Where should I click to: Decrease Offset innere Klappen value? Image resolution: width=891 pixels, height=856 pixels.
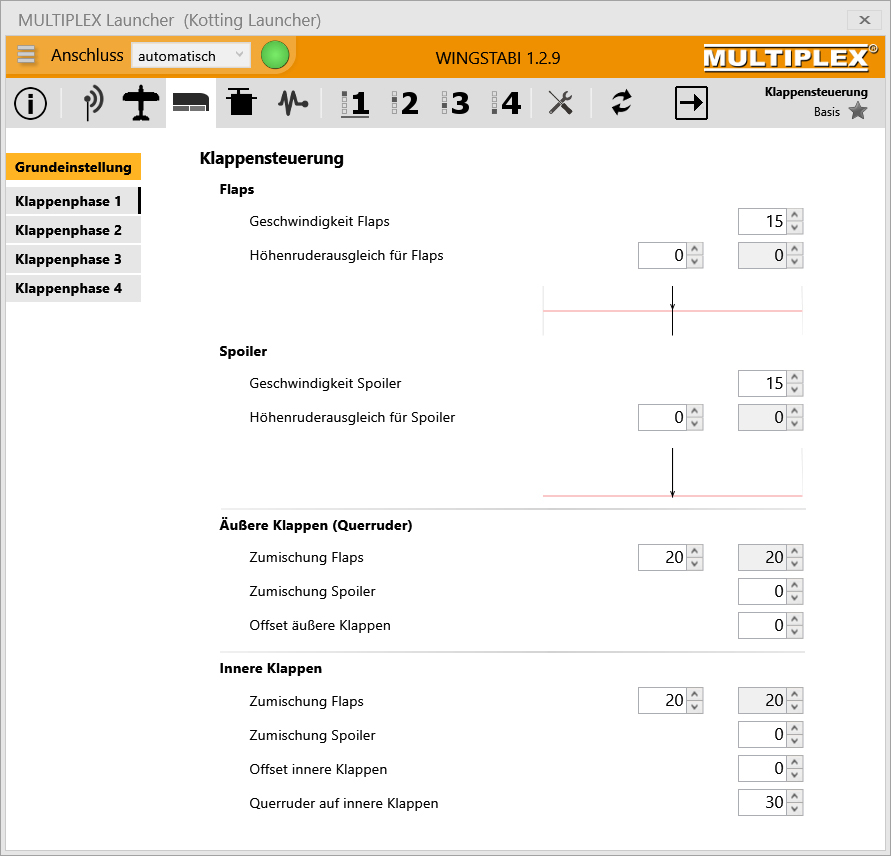coord(795,775)
